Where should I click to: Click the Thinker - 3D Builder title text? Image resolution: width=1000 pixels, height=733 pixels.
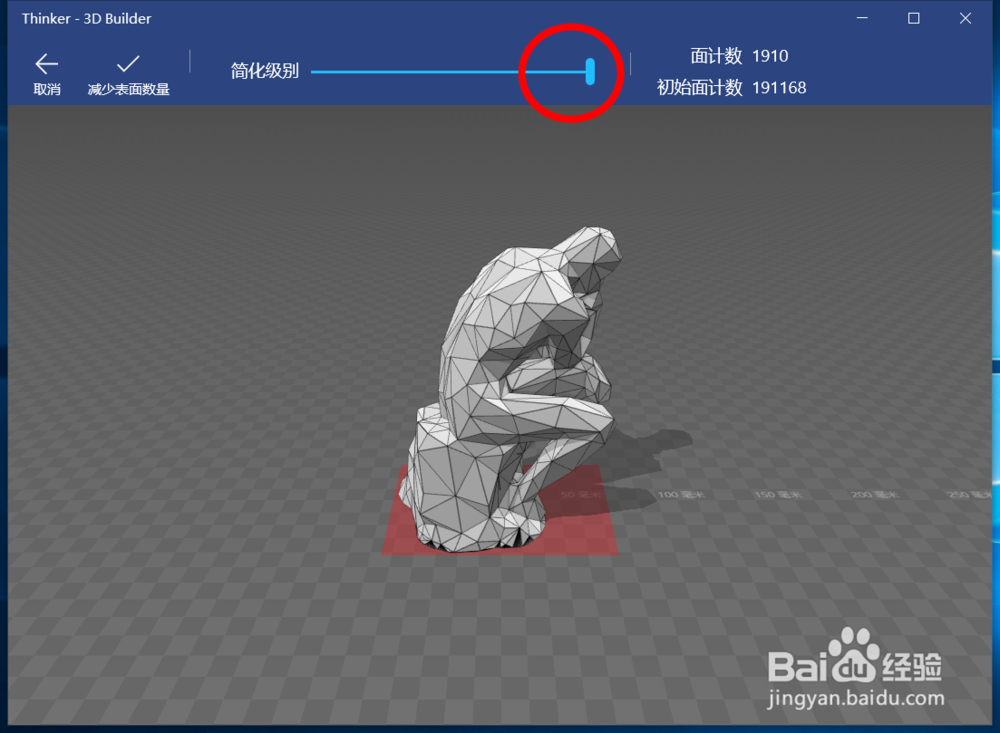click(x=86, y=19)
